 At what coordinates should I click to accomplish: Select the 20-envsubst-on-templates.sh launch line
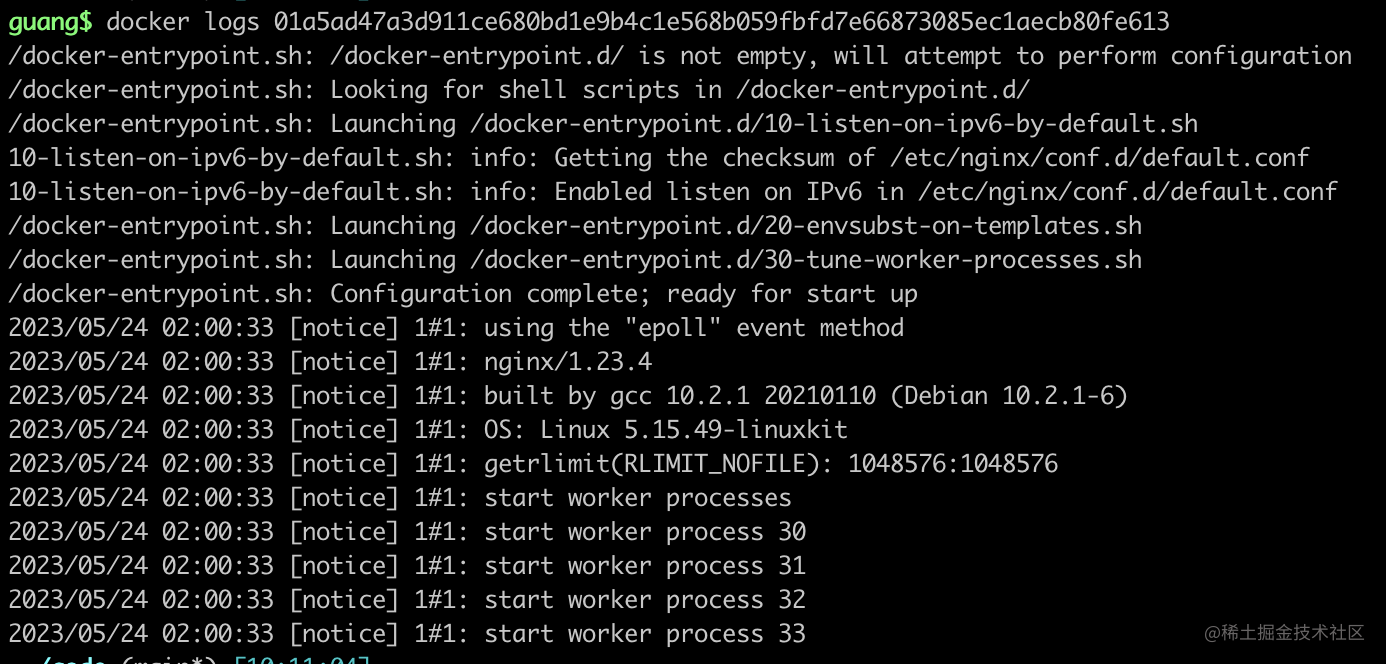click(574, 226)
